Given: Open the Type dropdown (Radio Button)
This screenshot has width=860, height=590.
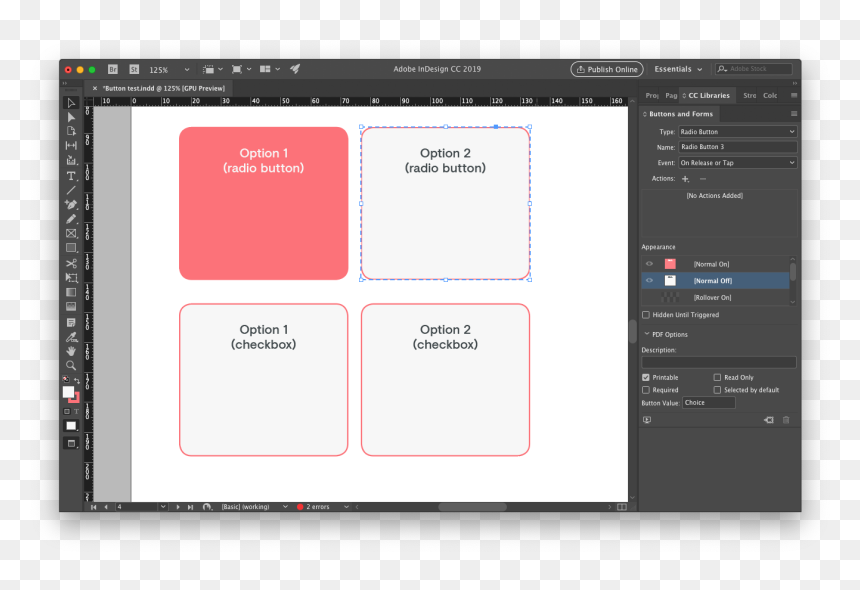Looking at the screenshot, I should coord(737,132).
